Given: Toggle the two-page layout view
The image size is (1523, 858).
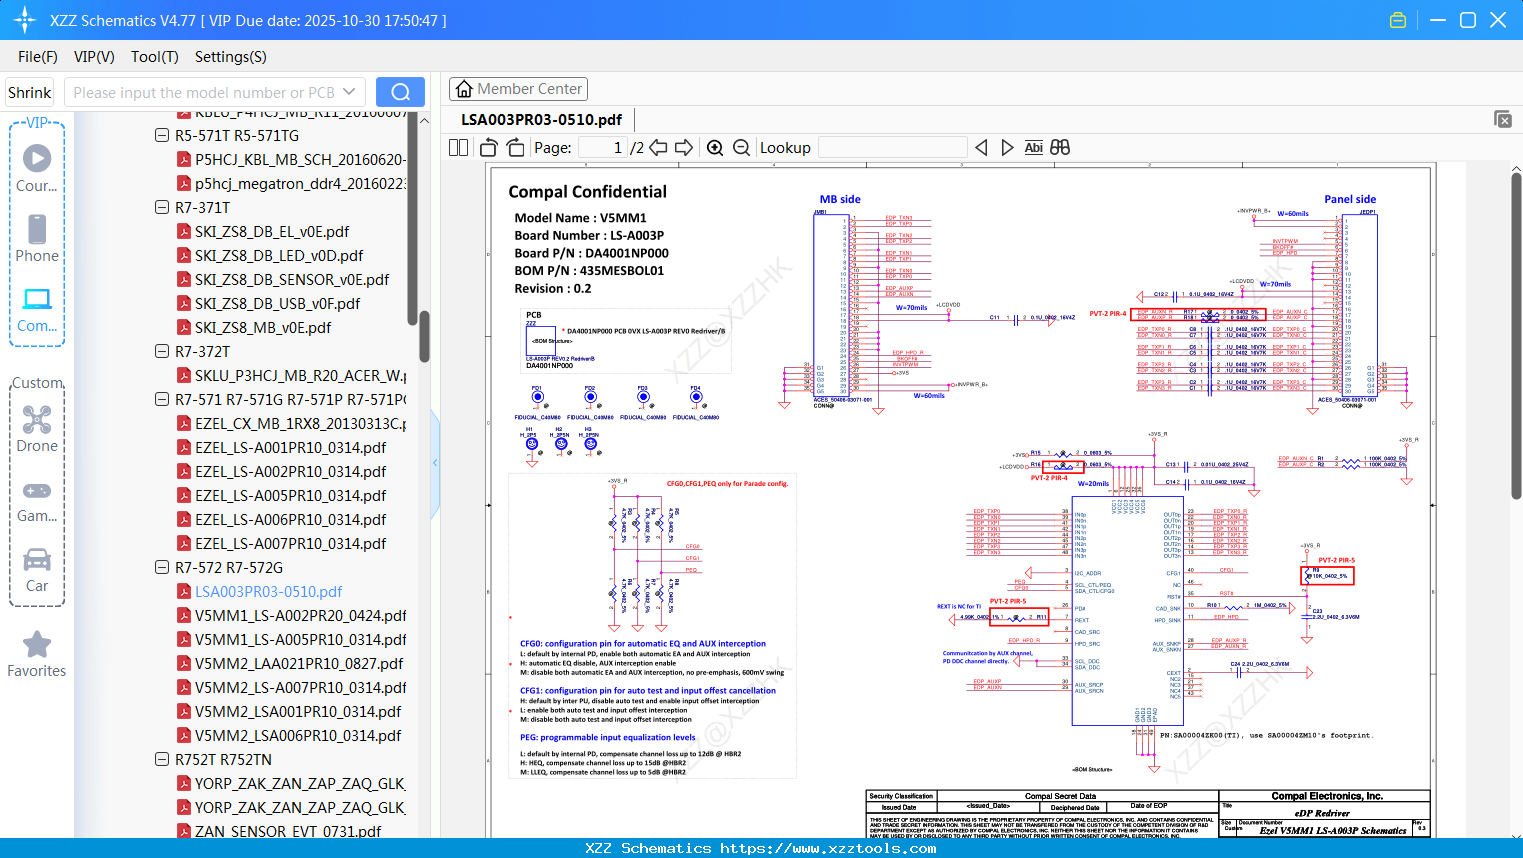Looking at the screenshot, I should coord(459,148).
